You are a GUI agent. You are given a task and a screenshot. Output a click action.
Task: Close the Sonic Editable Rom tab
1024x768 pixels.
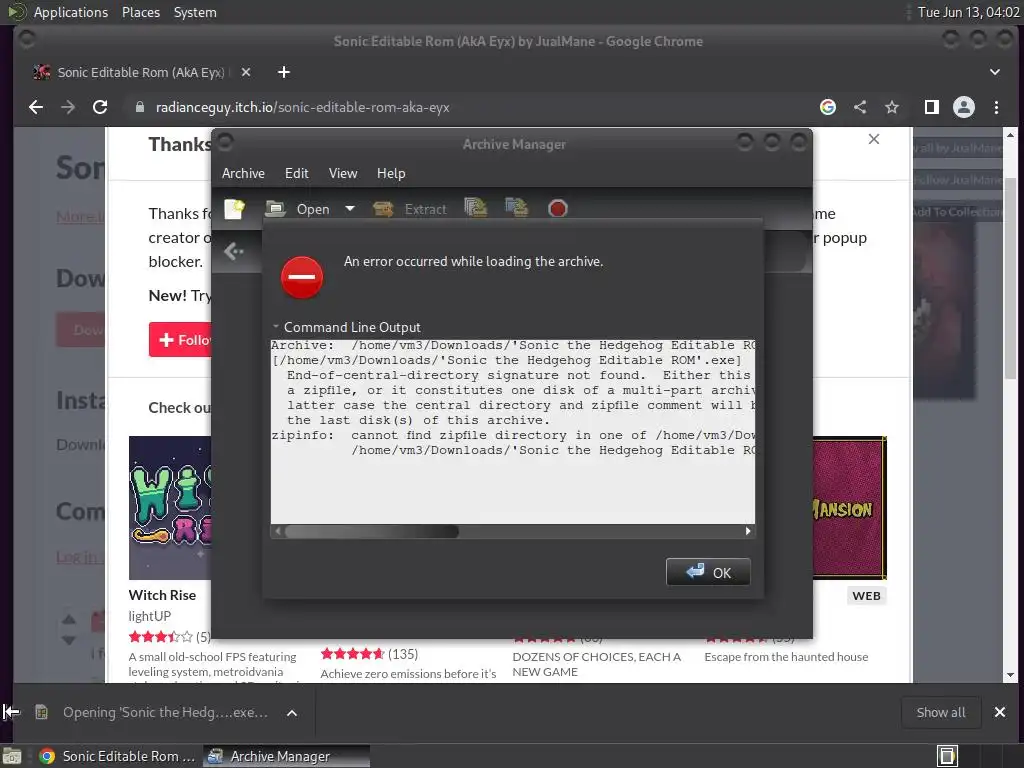click(246, 72)
